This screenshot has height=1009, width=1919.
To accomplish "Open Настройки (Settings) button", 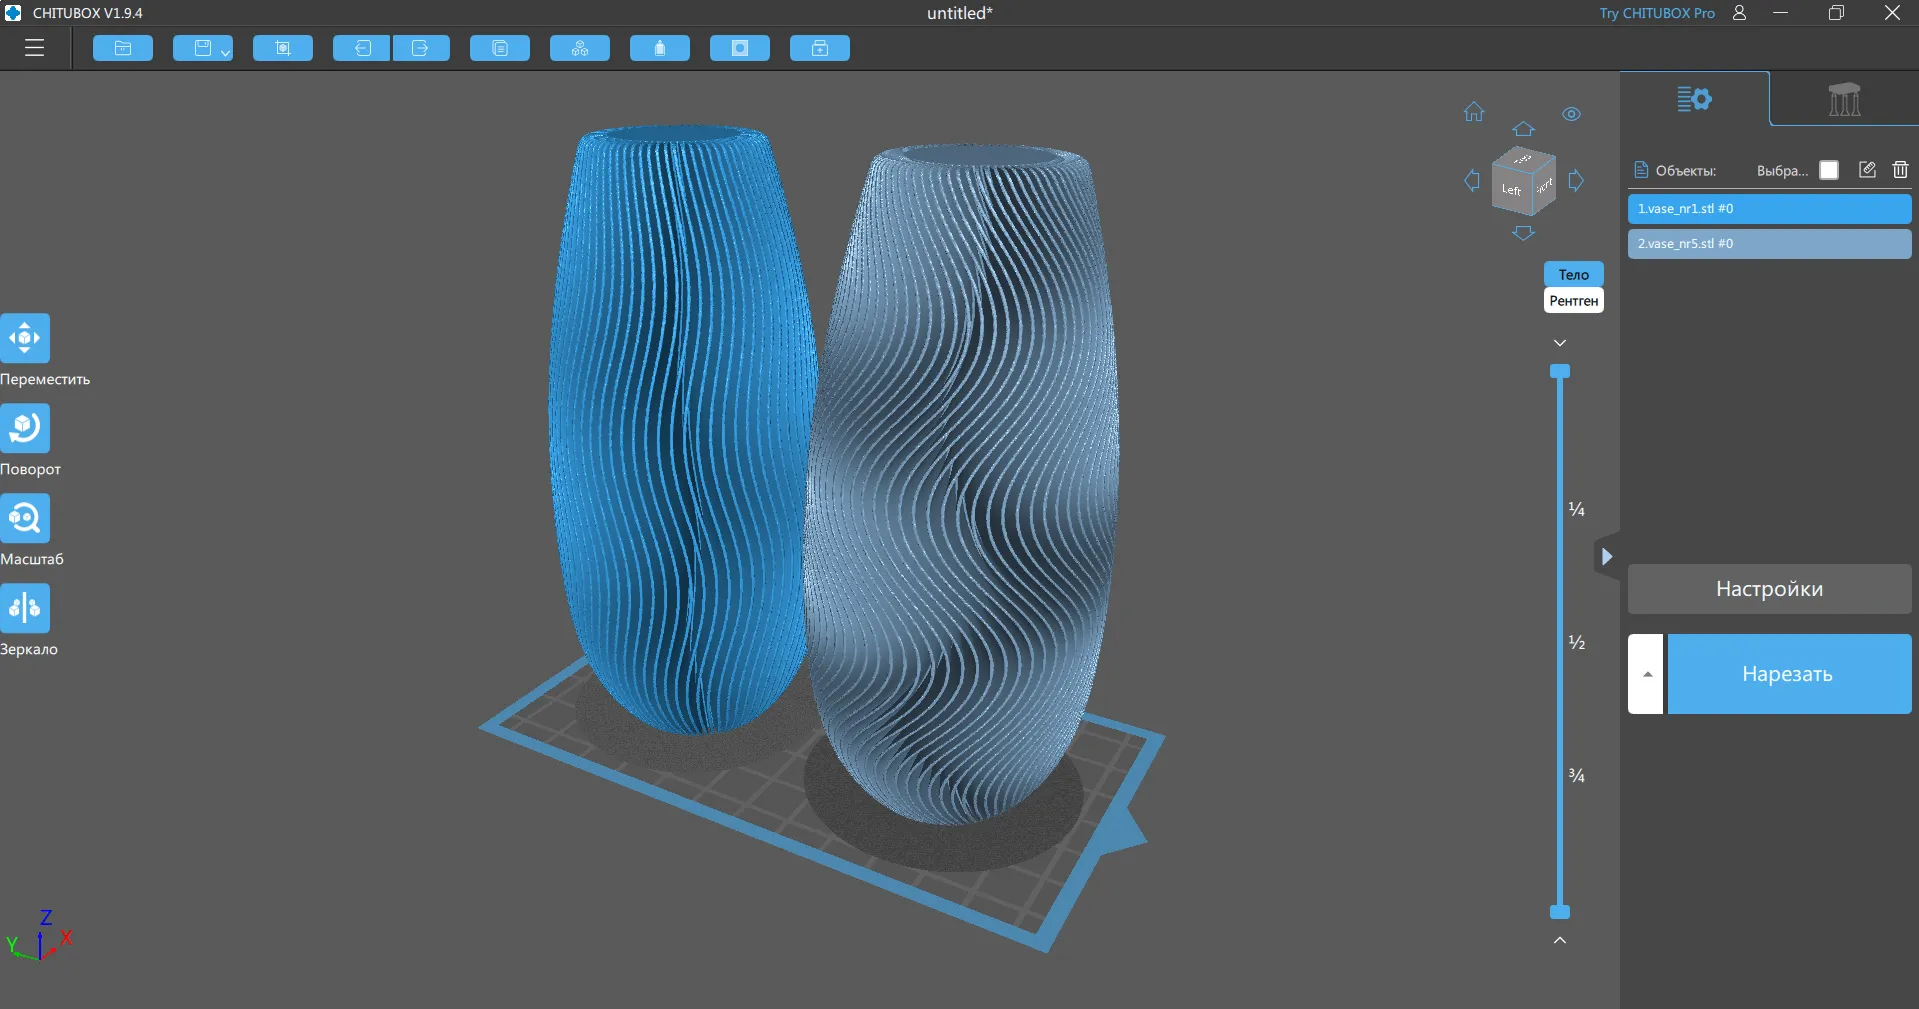I will 1769,589.
